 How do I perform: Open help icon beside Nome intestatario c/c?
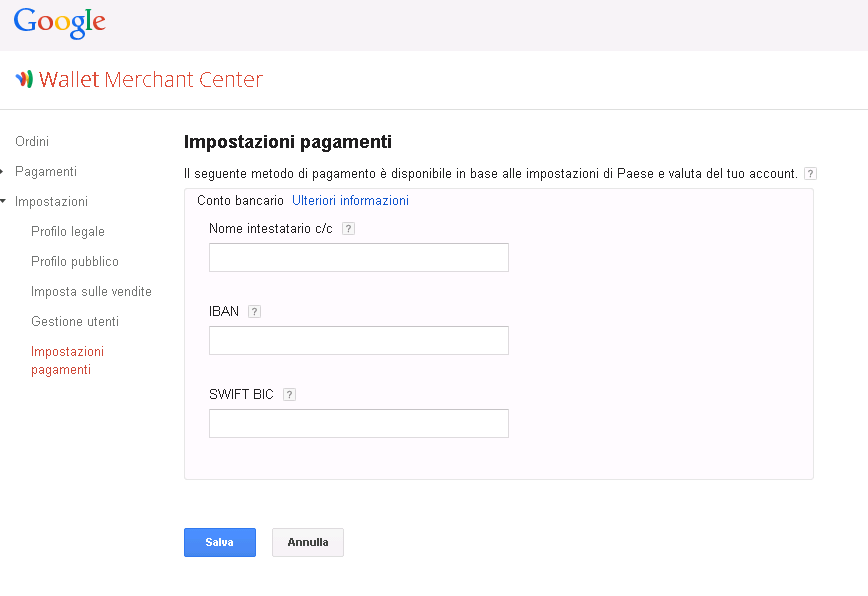pos(348,229)
